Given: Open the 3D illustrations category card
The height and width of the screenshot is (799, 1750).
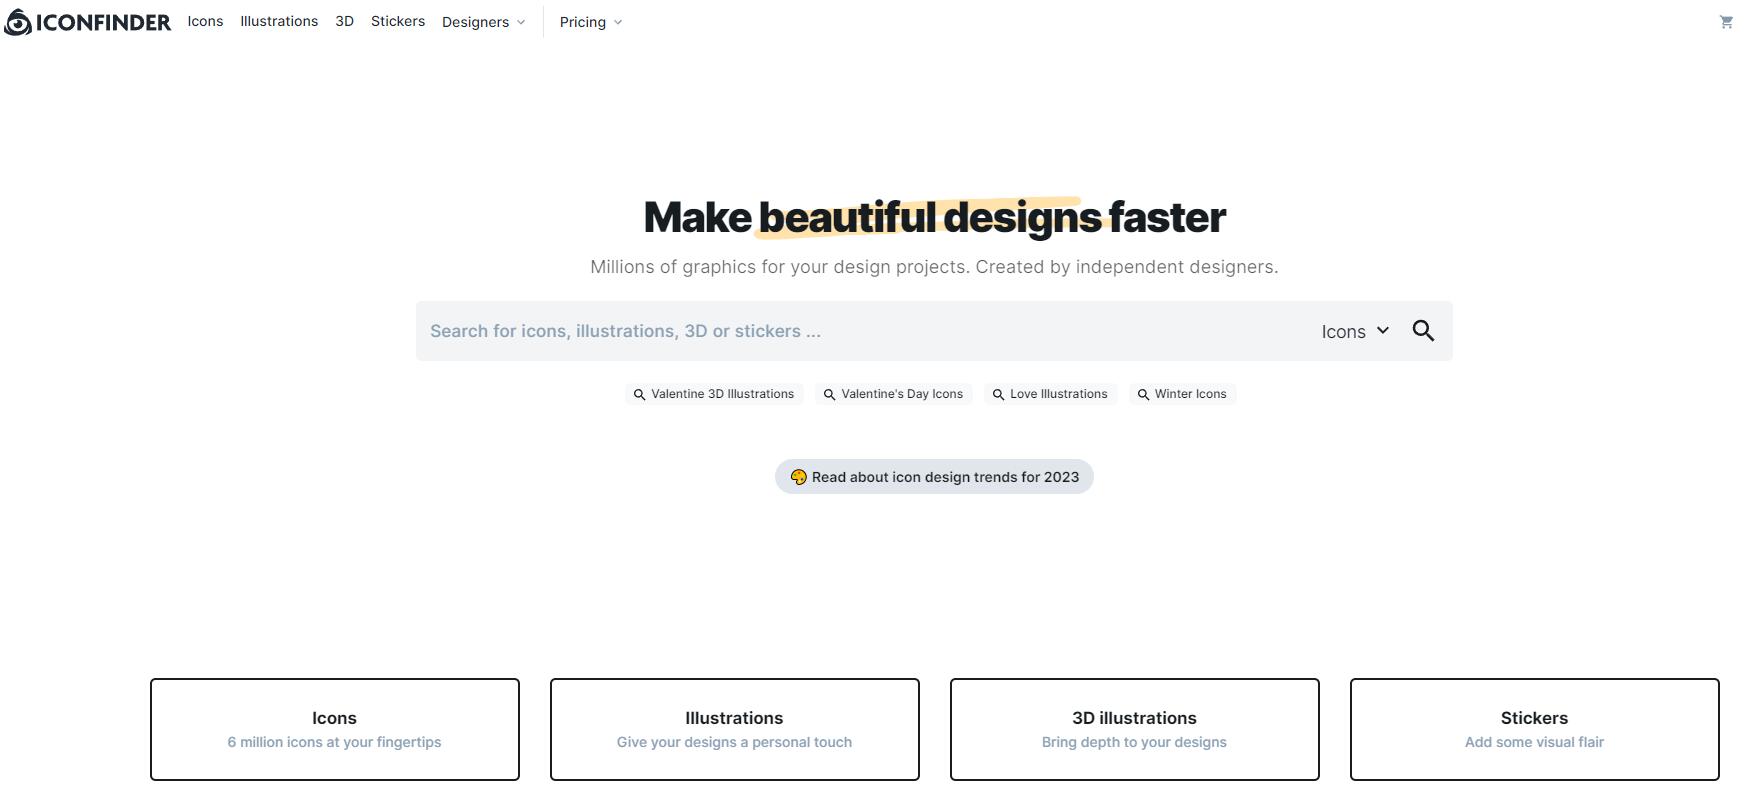Looking at the screenshot, I should (x=1135, y=729).
